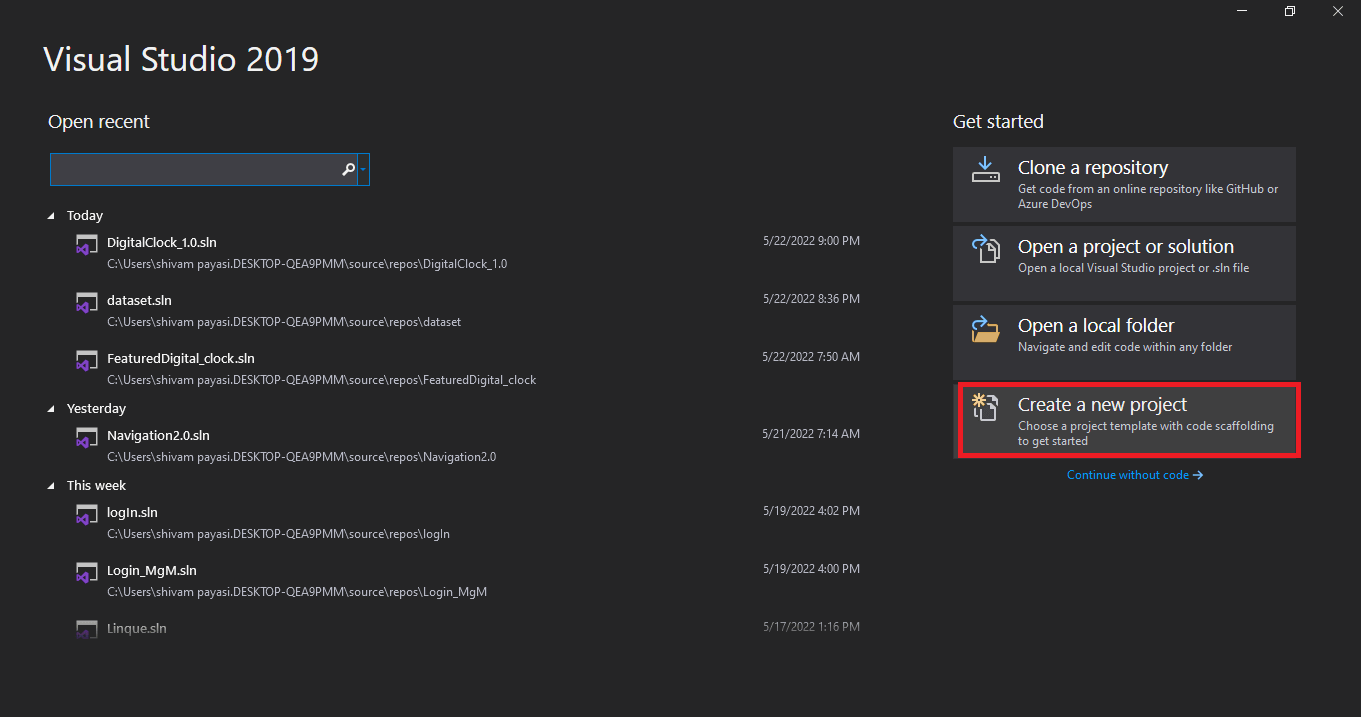Click the Open a local folder icon
Screen dimensions: 1361x717
pyautogui.click(x=986, y=328)
